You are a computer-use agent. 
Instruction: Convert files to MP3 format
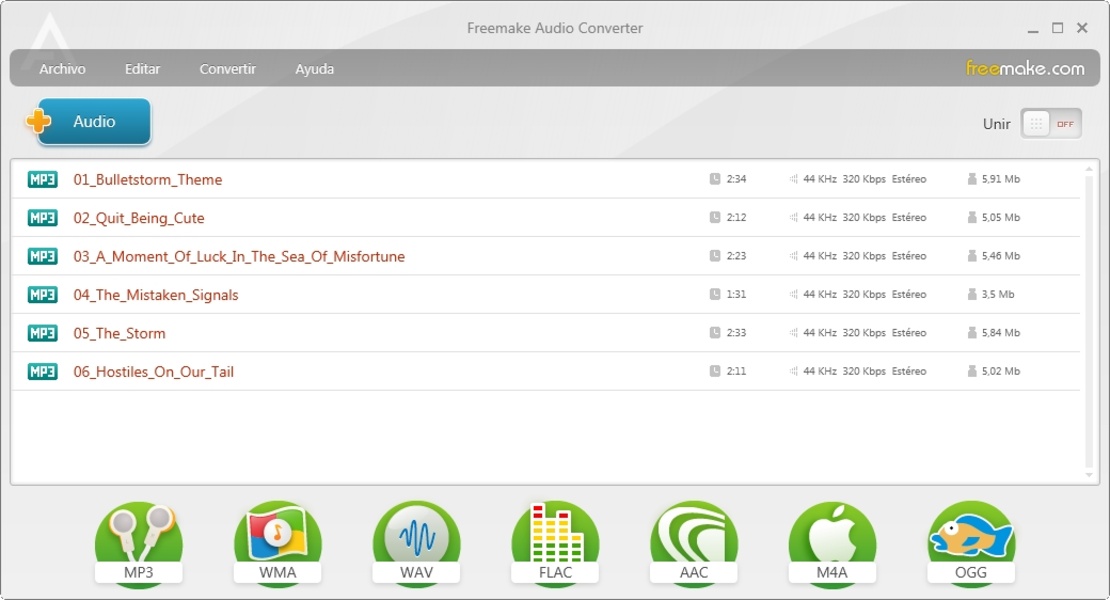[x=139, y=544]
